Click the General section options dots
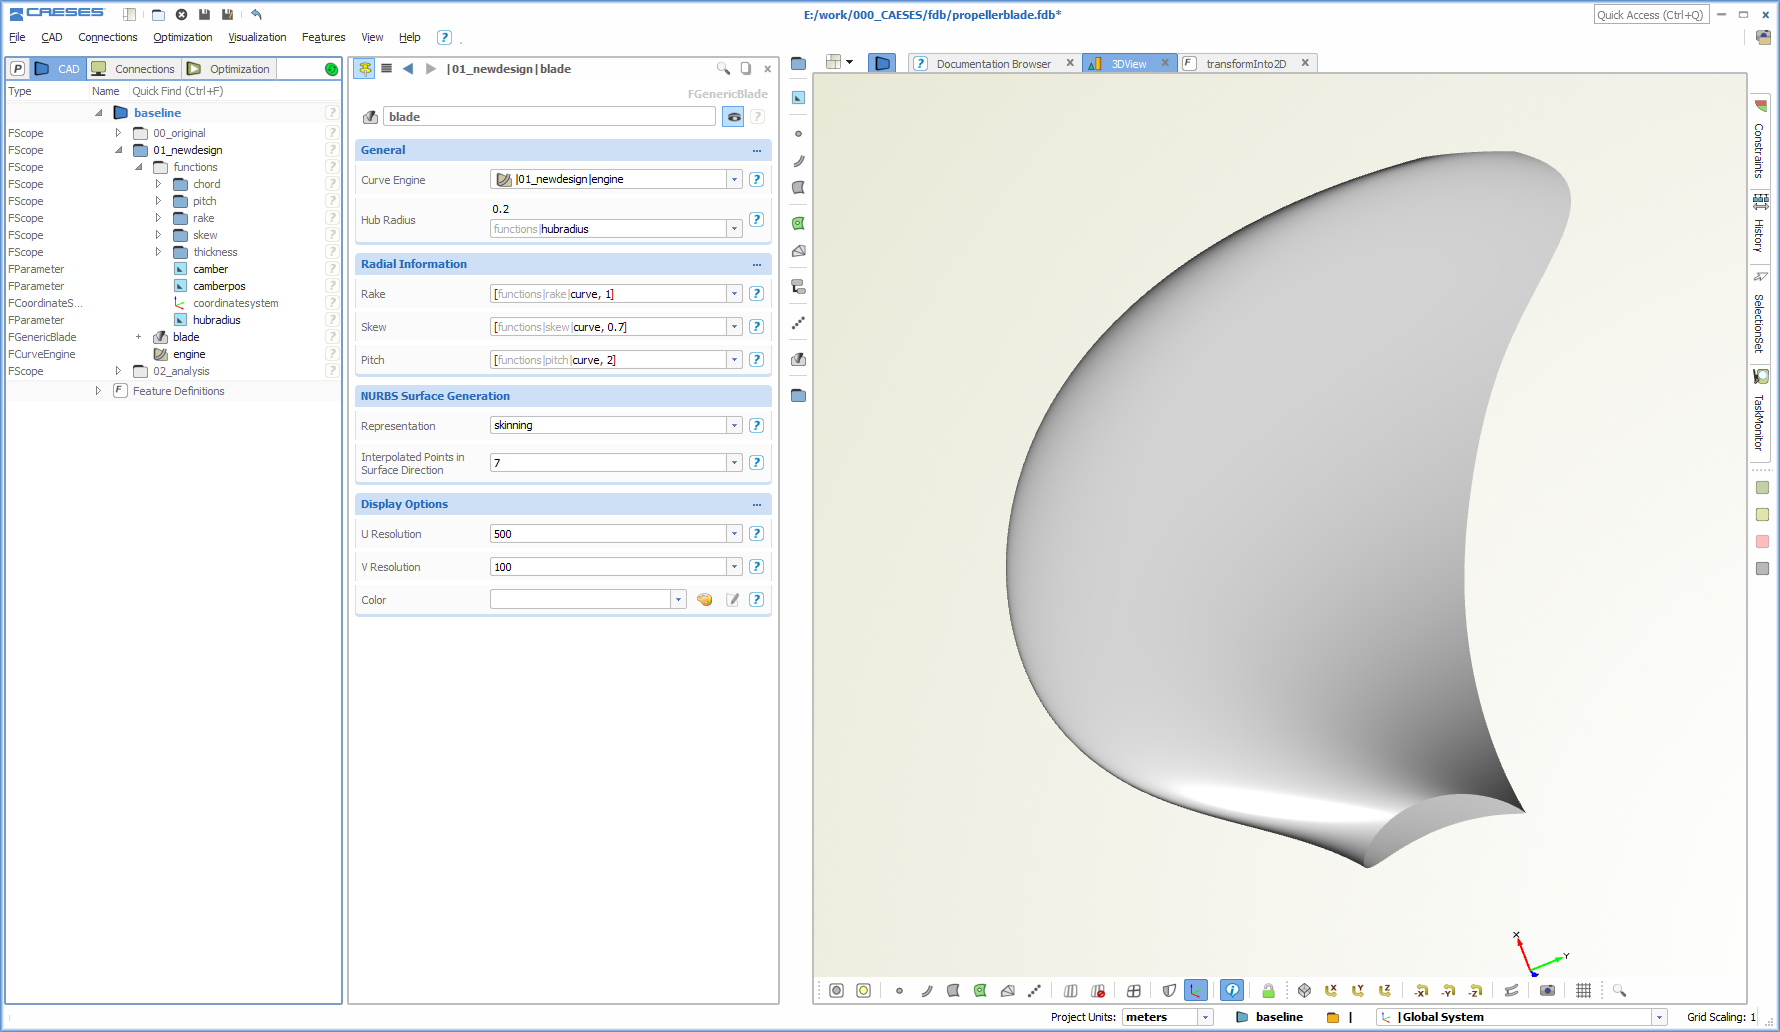The width and height of the screenshot is (1780, 1032). point(757,150)
